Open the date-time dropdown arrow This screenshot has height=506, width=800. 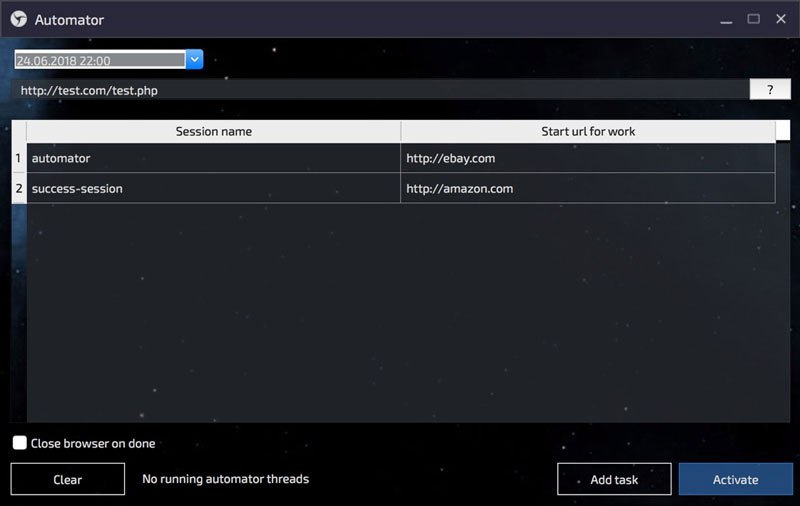[194, 60]
